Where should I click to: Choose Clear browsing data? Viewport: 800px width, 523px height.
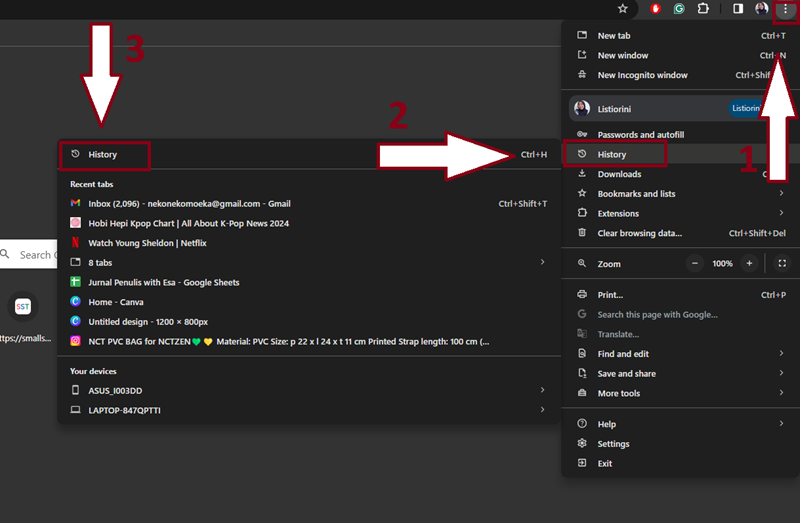tap(681, 233)
